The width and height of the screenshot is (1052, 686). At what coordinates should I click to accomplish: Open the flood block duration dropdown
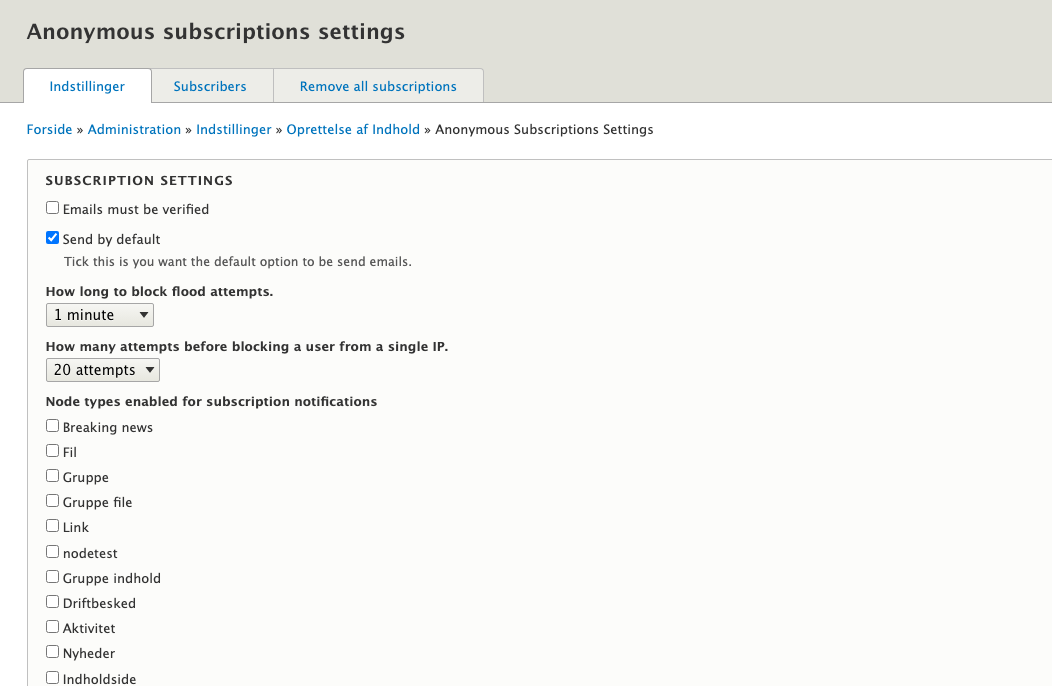99,315
